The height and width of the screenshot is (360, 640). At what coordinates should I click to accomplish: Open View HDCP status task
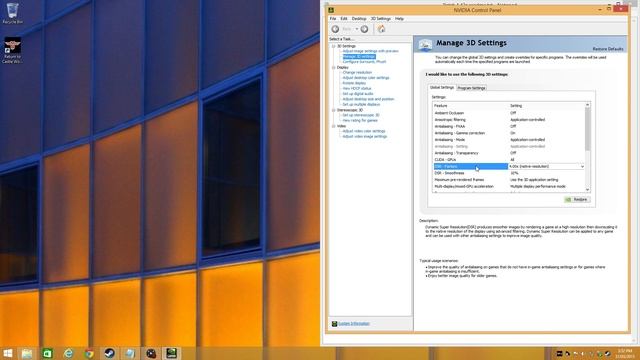(x=357, y=88)
